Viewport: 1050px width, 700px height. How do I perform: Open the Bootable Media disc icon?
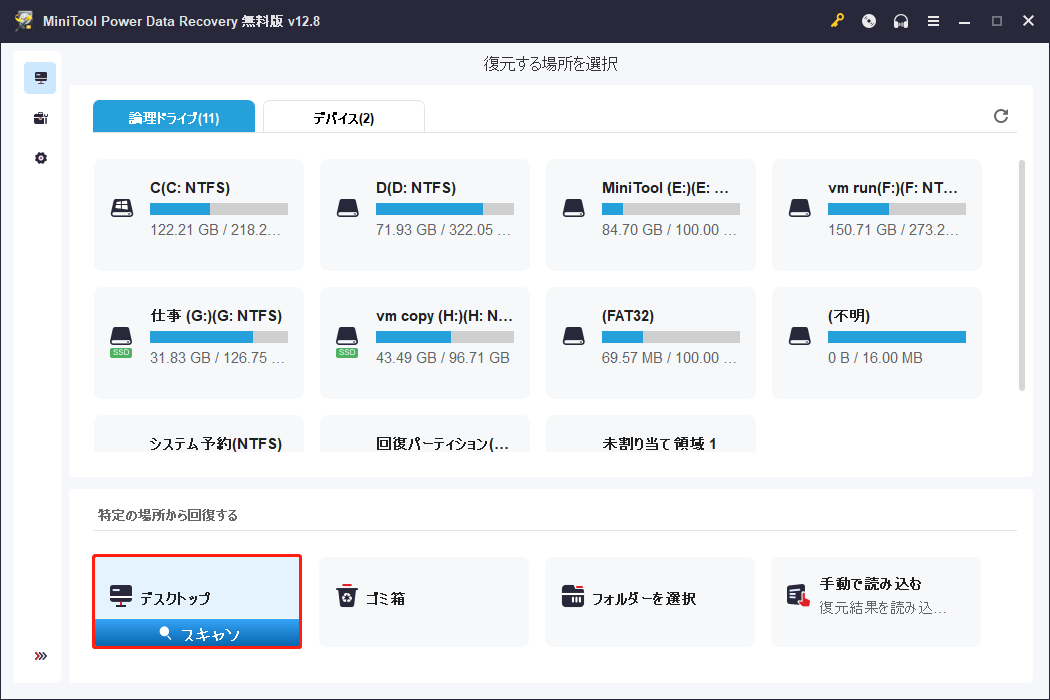pyautogui.click(x=868, y=20)
